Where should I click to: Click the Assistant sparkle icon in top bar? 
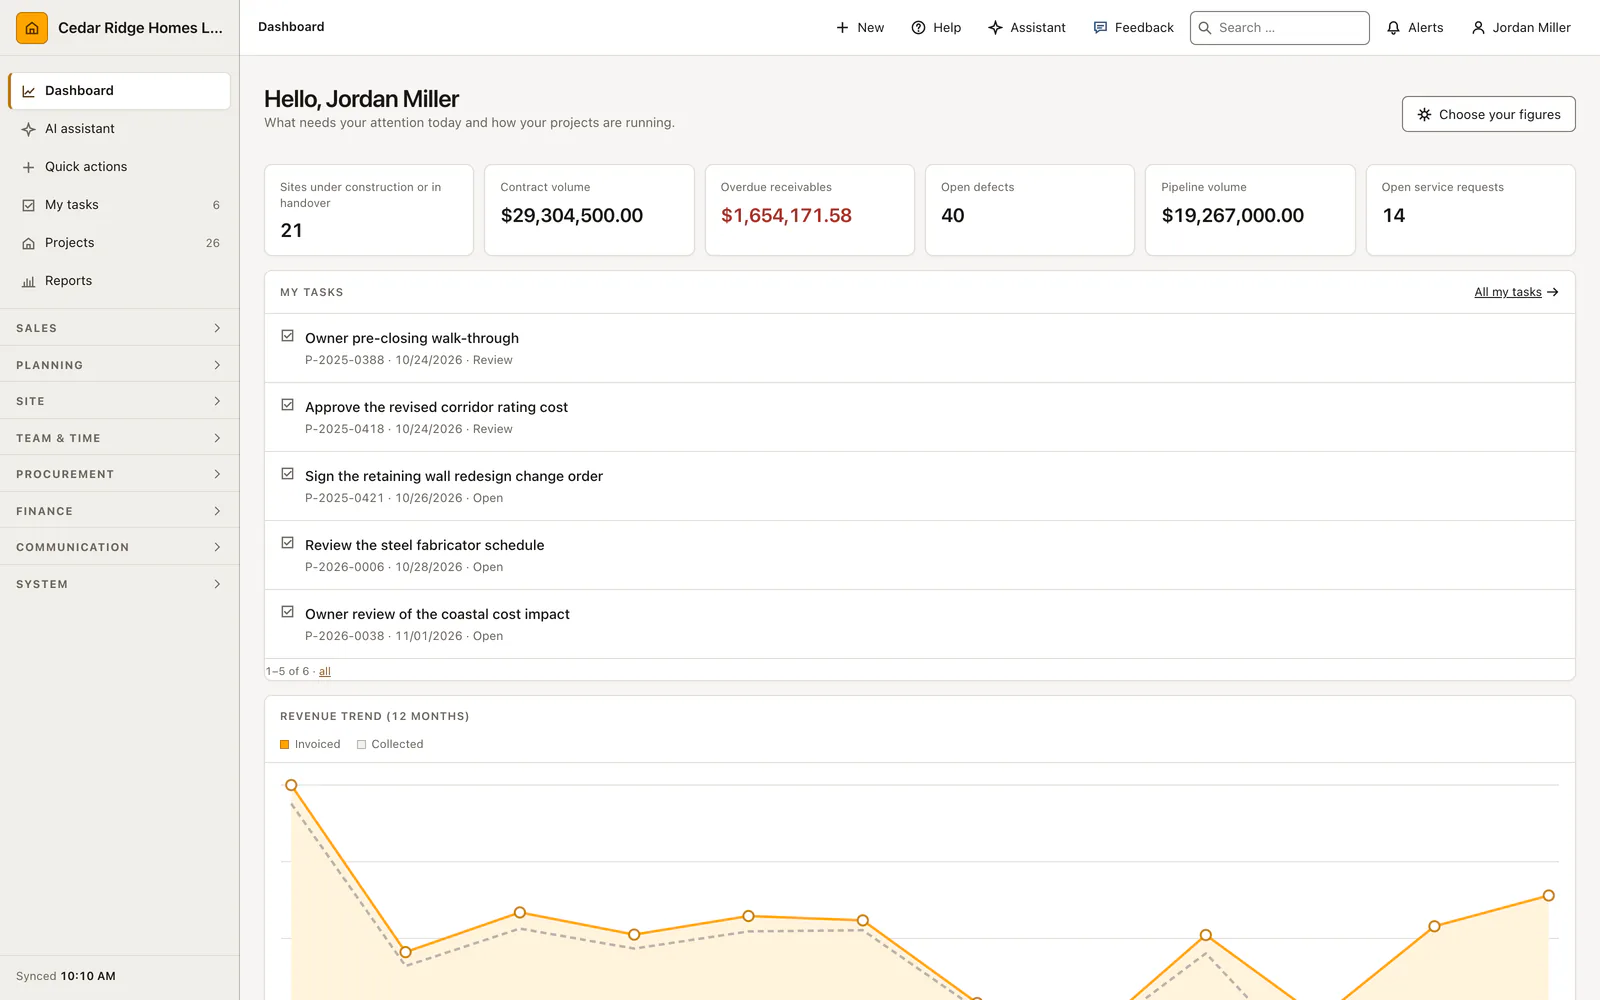point(995,28)
